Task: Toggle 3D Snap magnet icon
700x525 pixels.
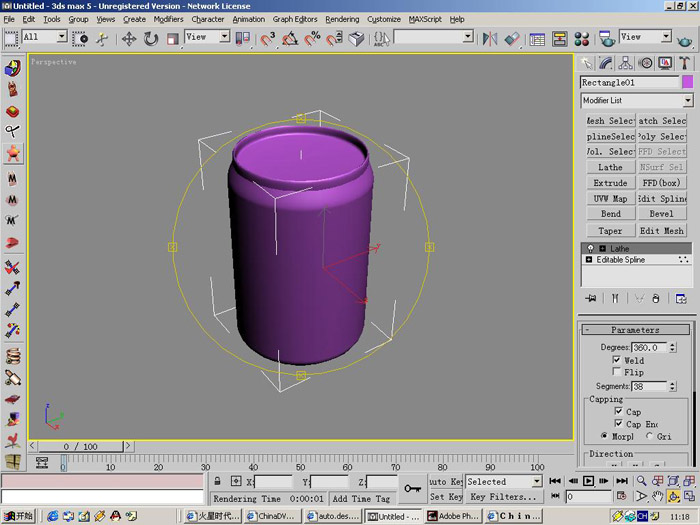Action: point(268,39)
